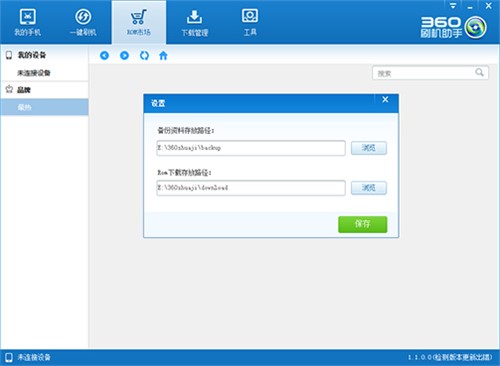Close the 设置 (settings) dialog
Viewport: 500px width, 366px height.
[x=385, y=99]
